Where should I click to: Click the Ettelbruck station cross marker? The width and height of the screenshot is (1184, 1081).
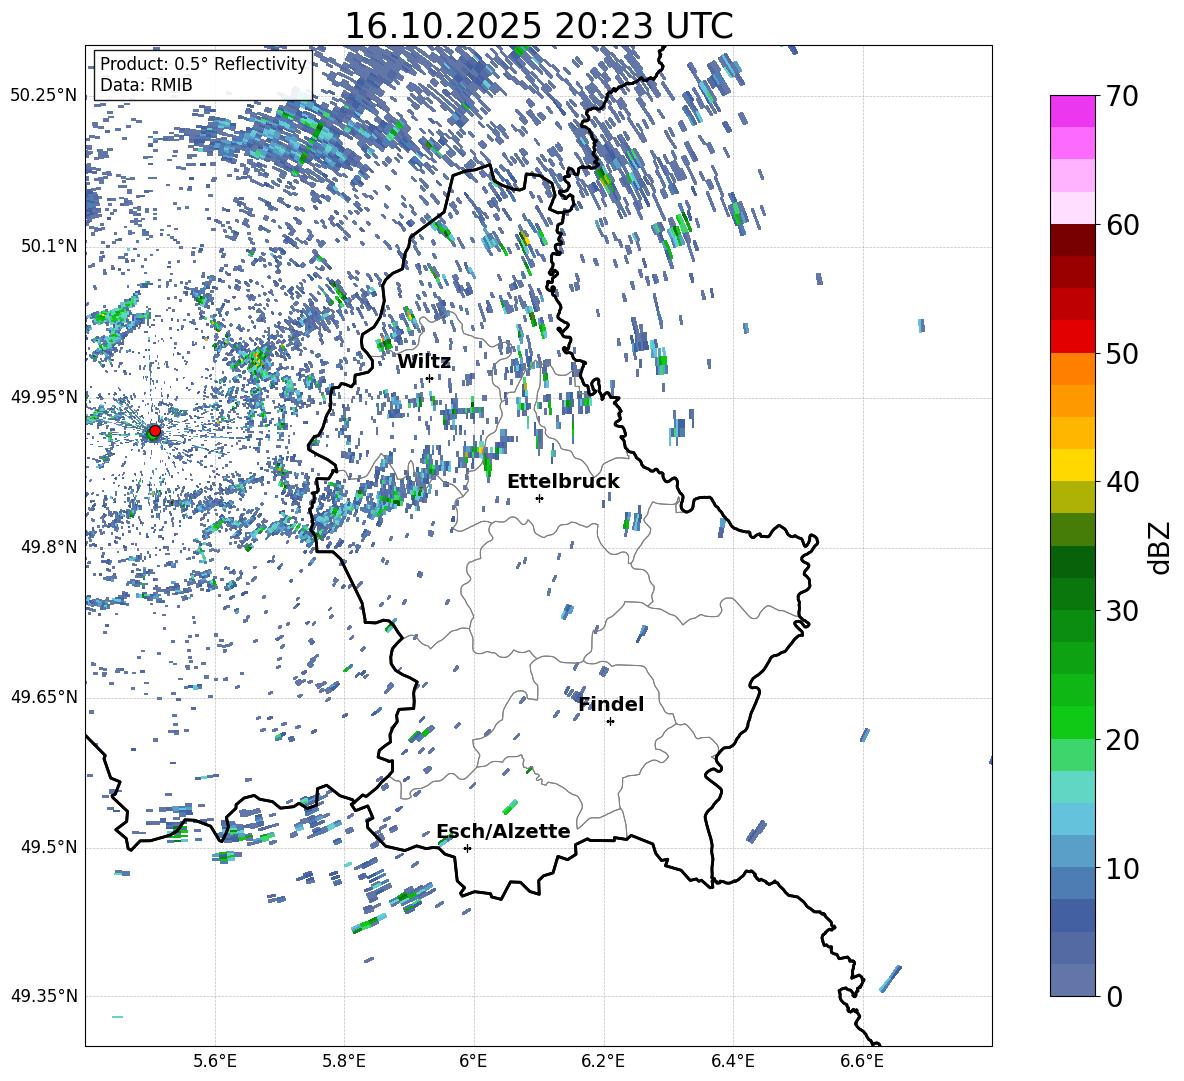click(539, 498)
